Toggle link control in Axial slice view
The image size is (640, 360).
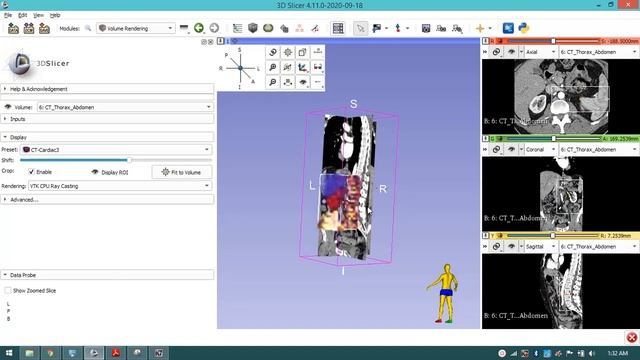click(496, 52)
